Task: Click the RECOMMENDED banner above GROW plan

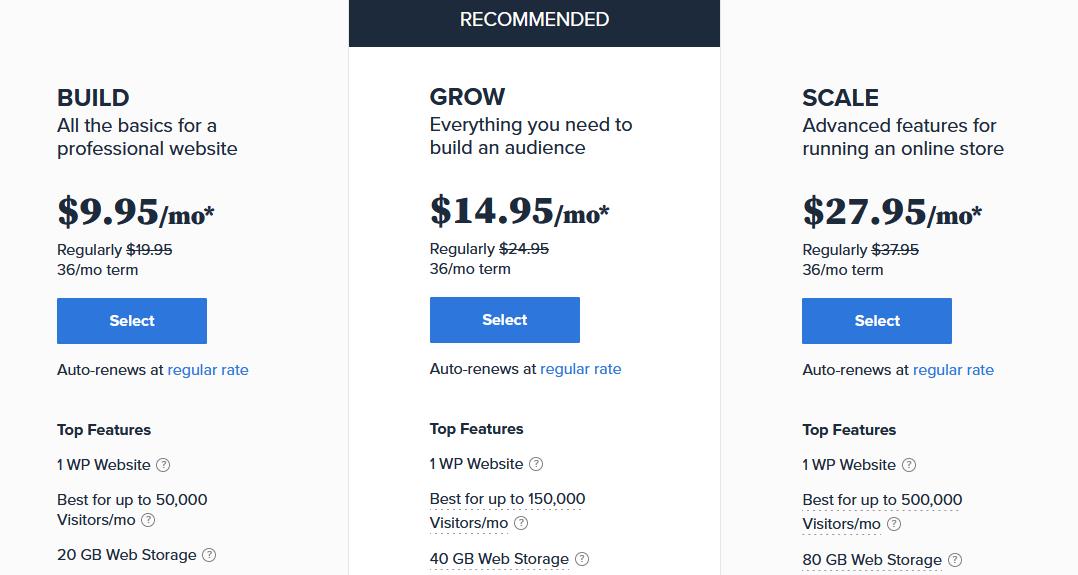Action: [534, 20]
